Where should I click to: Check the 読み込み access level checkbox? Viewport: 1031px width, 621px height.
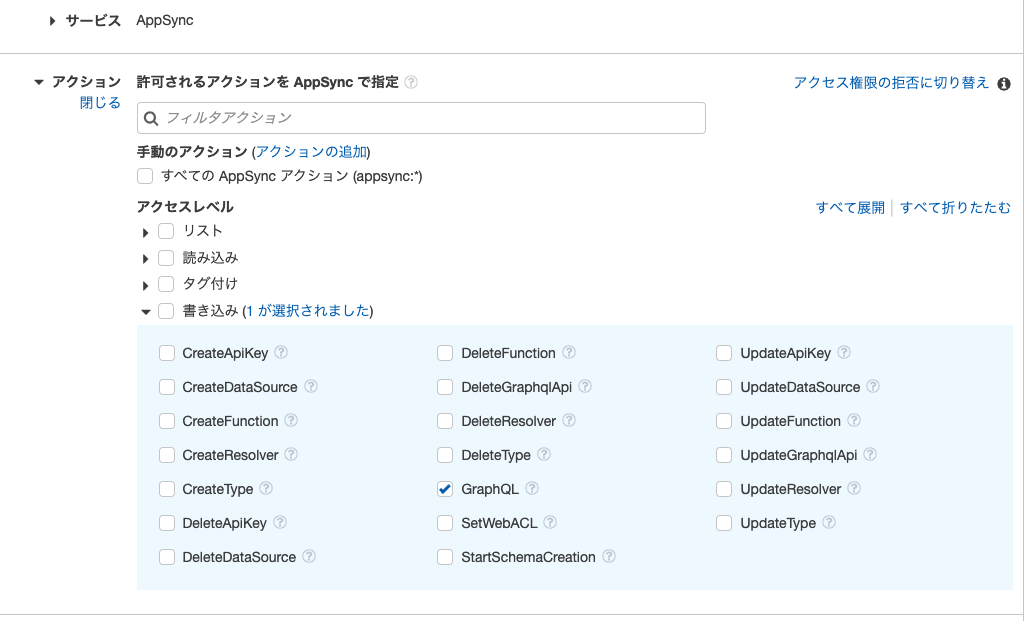[166, 258]
